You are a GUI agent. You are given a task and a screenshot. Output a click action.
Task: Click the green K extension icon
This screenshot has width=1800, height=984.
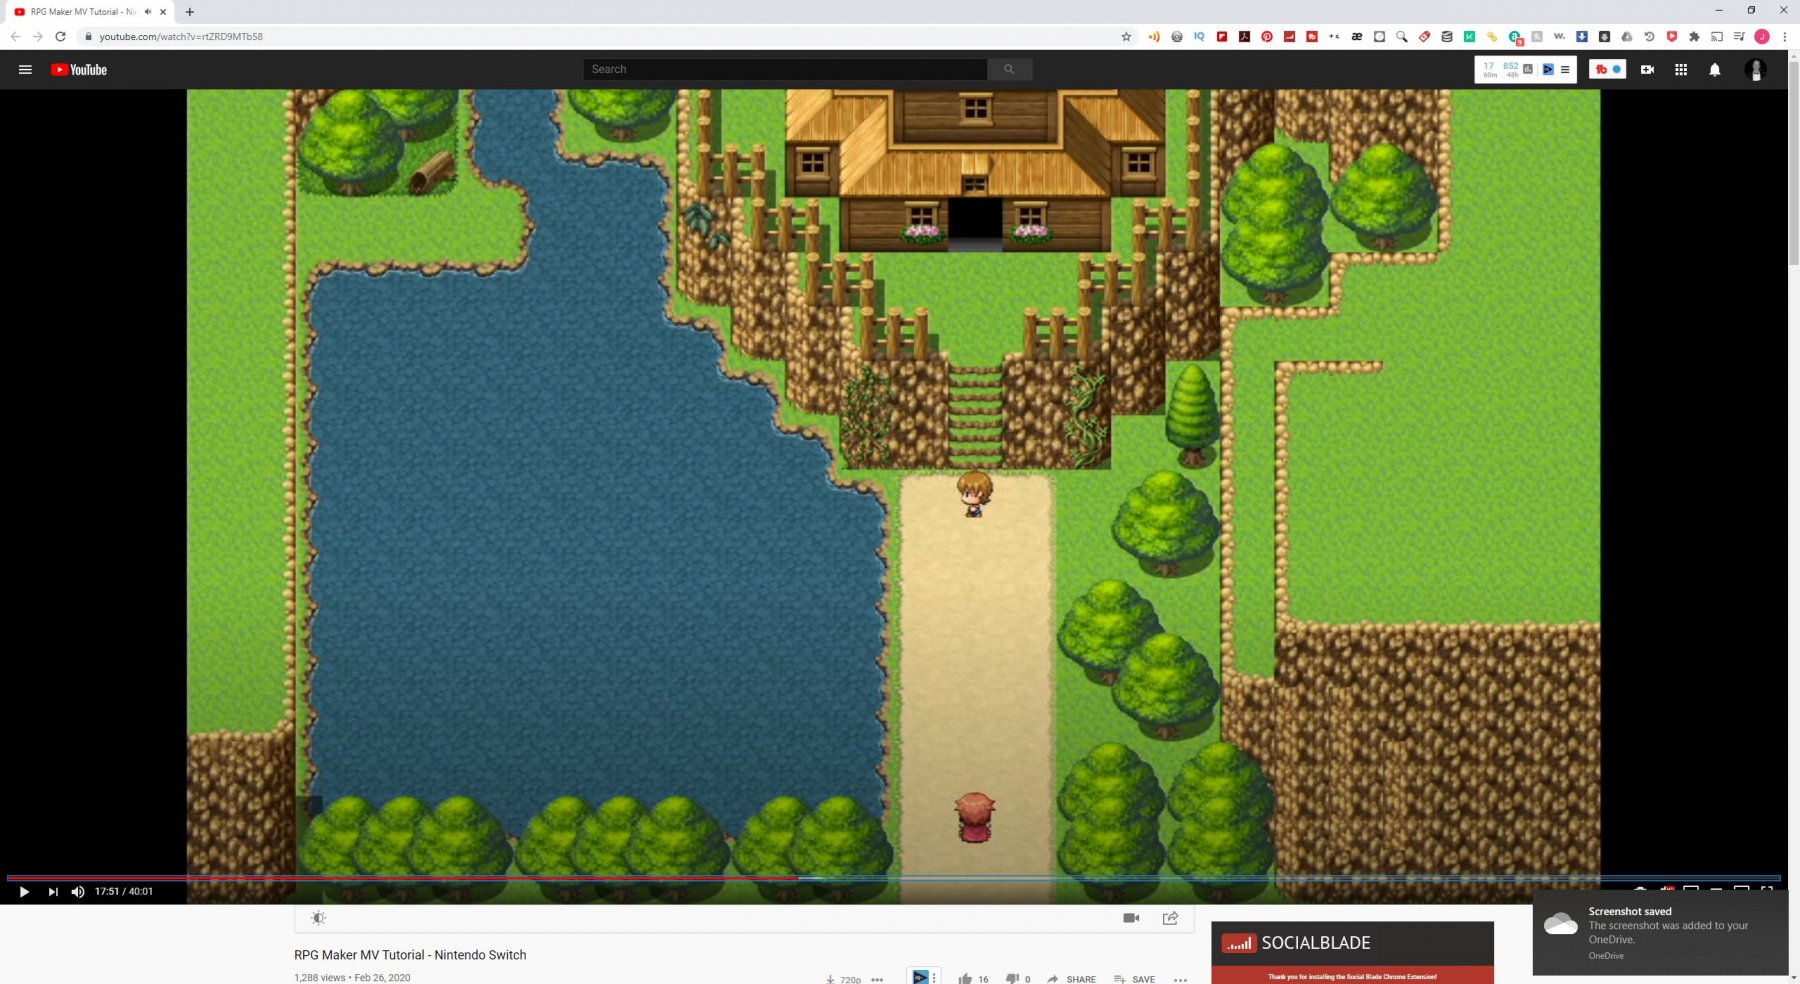coord(1469,36)
